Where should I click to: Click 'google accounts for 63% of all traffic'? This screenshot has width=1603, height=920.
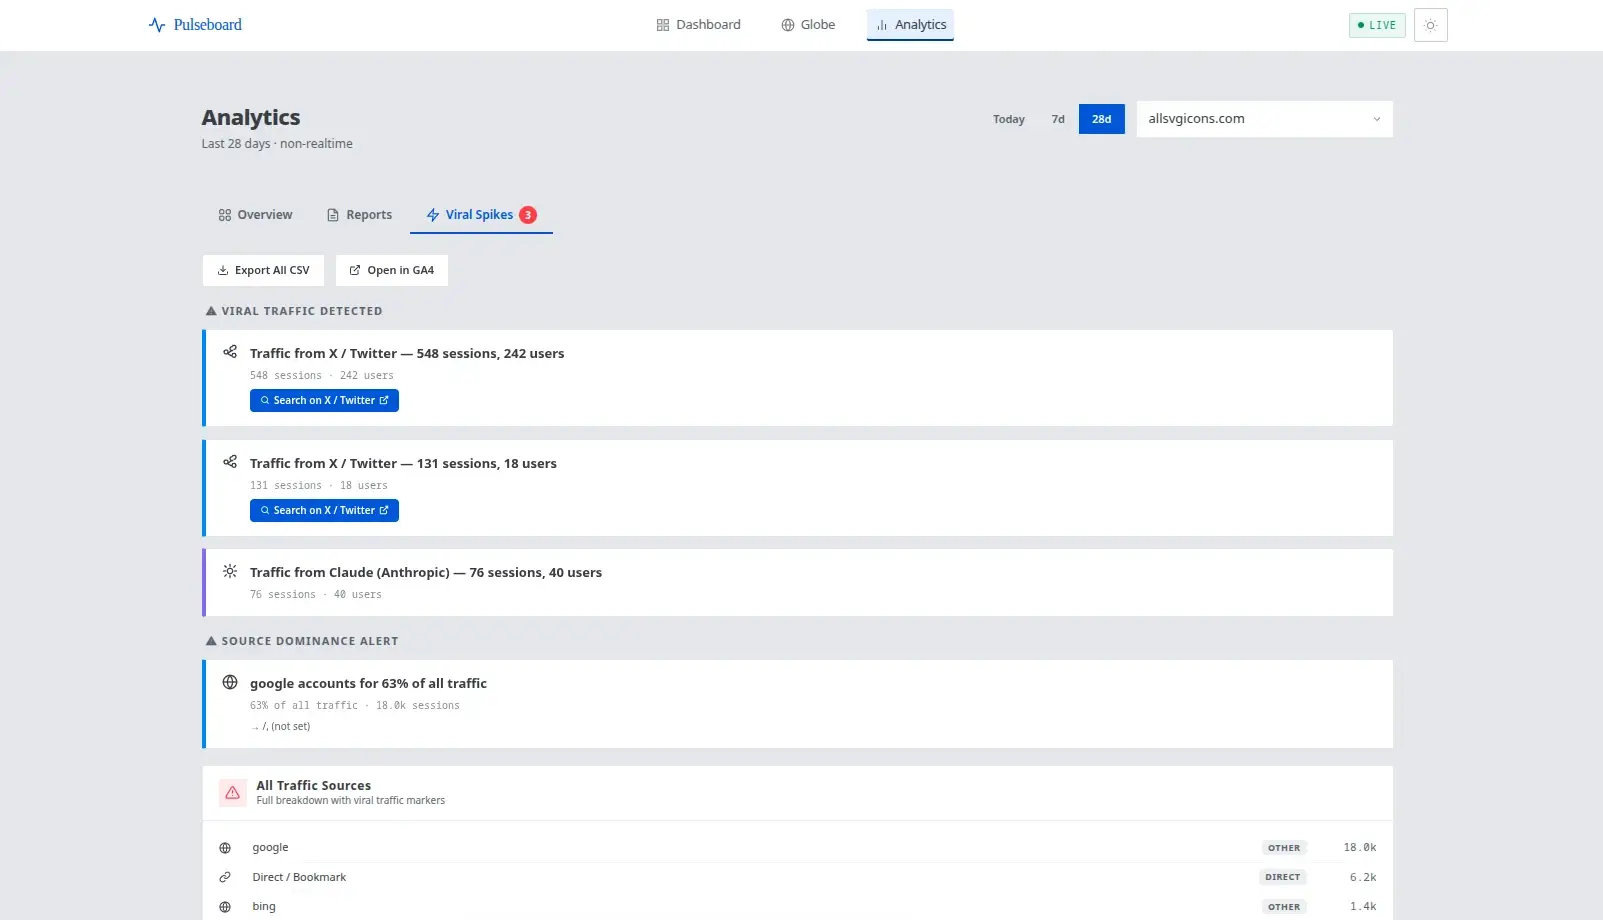tap(368, 684)
